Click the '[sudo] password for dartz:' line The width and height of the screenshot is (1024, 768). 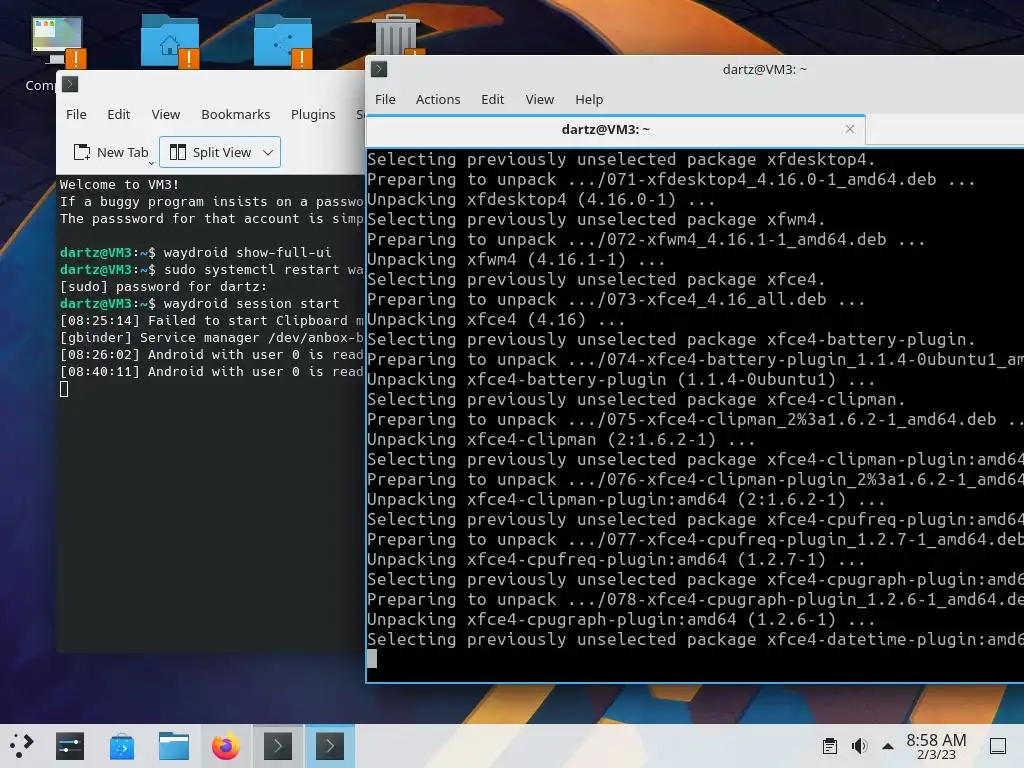pyautogui.click(x=163, y=287)
